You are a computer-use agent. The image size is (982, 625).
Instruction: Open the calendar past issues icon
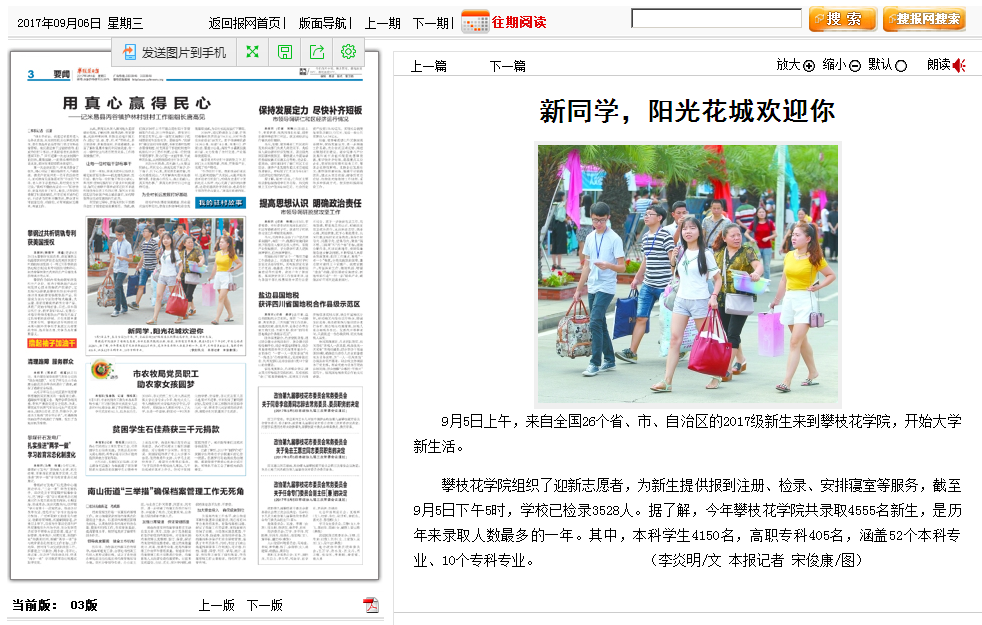[x=475, y=21]
